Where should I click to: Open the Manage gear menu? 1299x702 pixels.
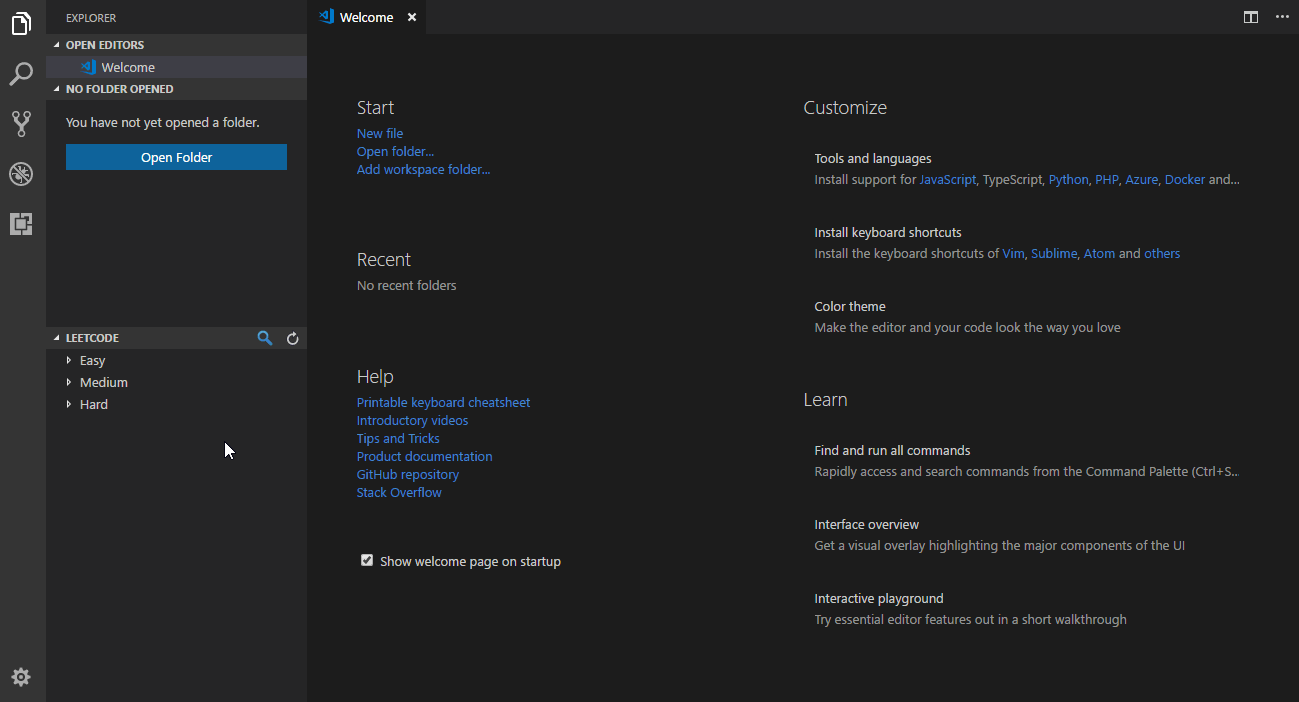click(21, 677)
